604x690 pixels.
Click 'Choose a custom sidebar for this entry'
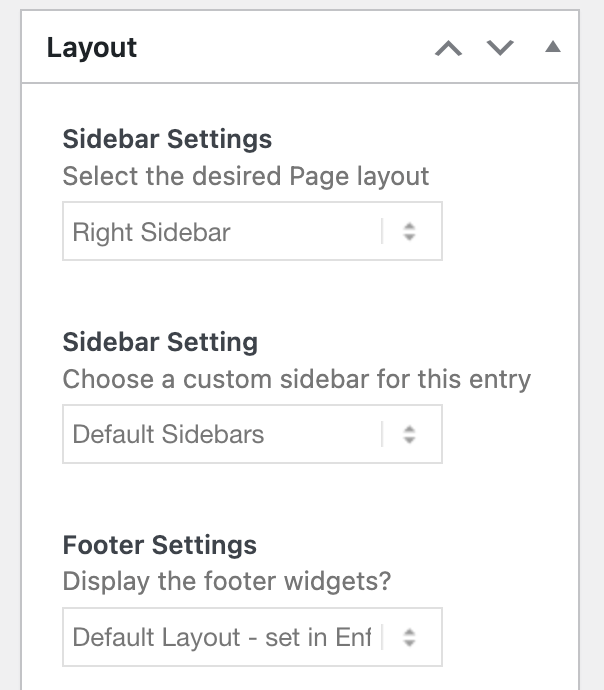point(296,380)
